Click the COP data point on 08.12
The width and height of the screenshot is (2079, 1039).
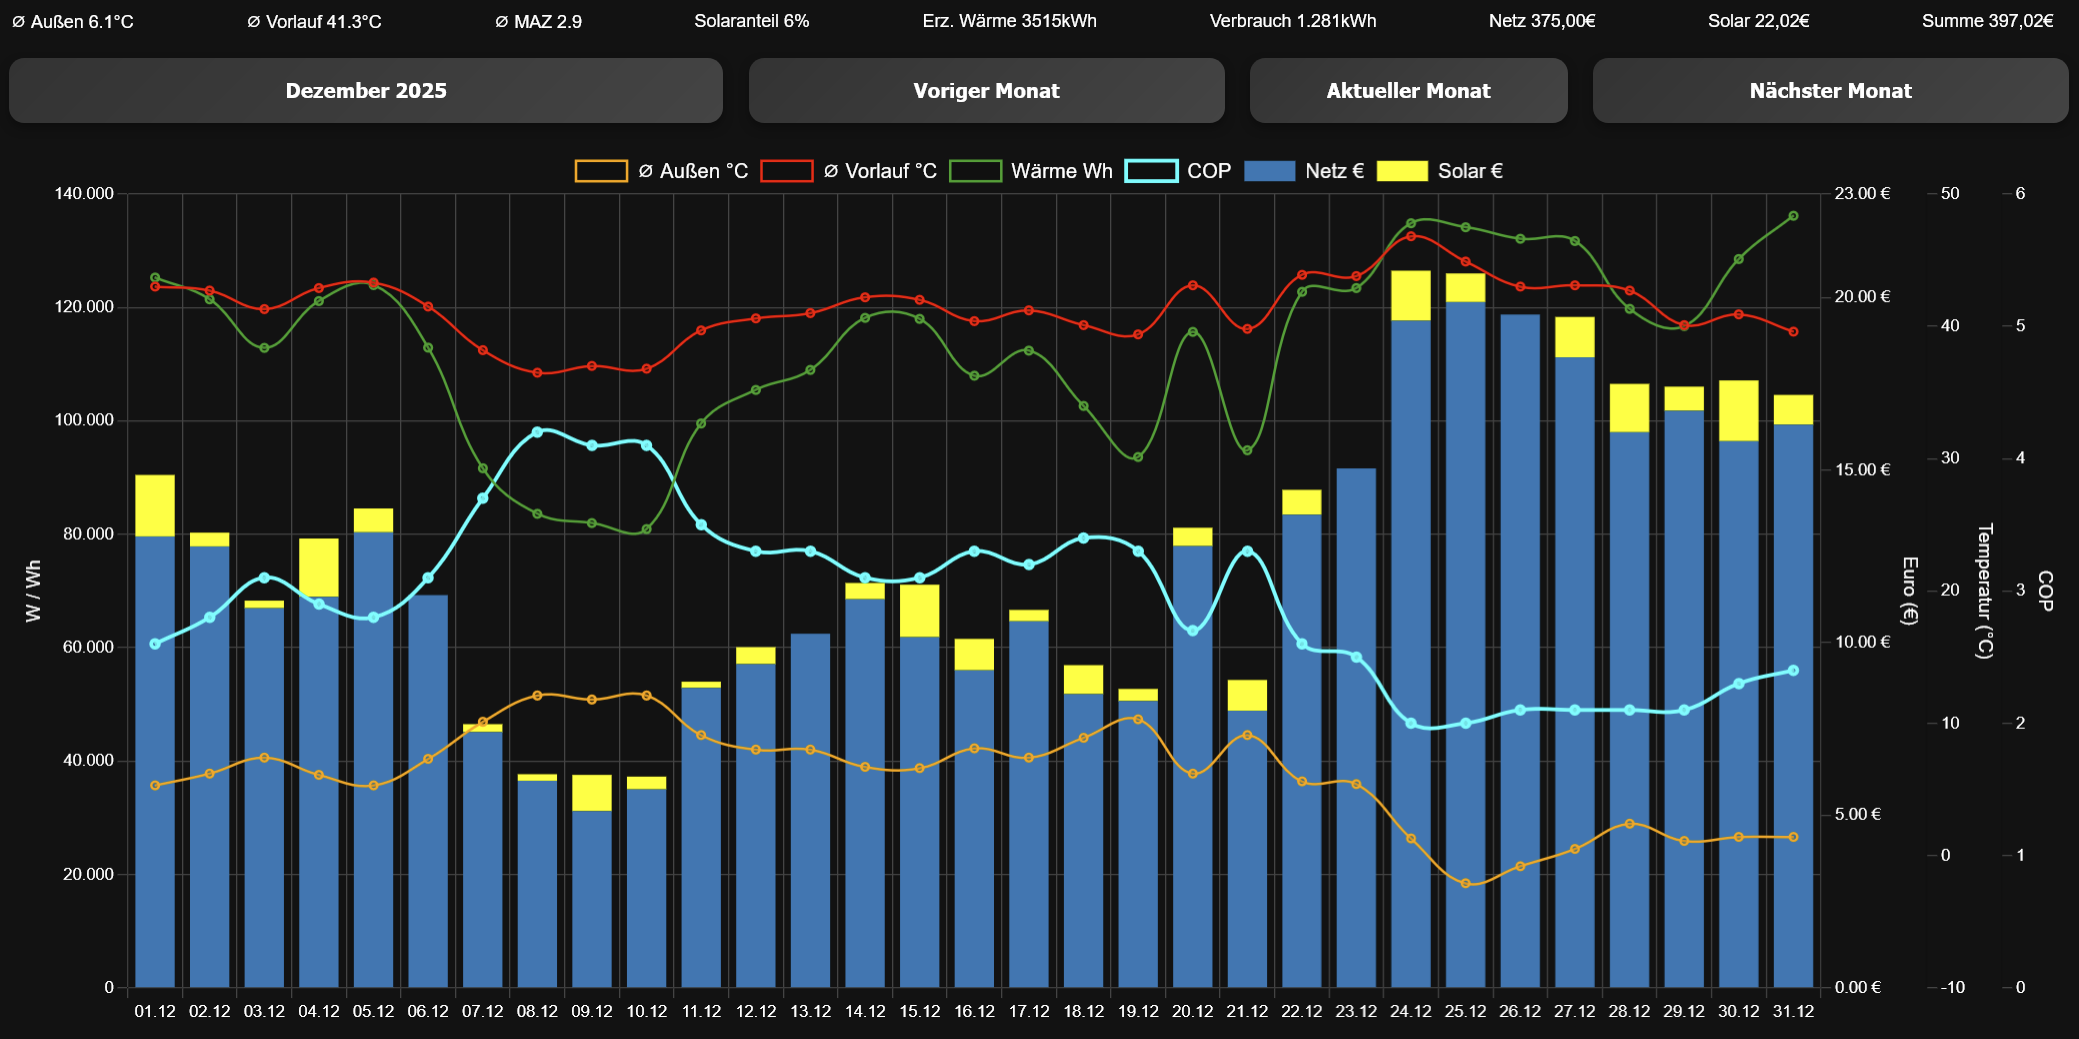pyautogui.click(x=537, y=432)
